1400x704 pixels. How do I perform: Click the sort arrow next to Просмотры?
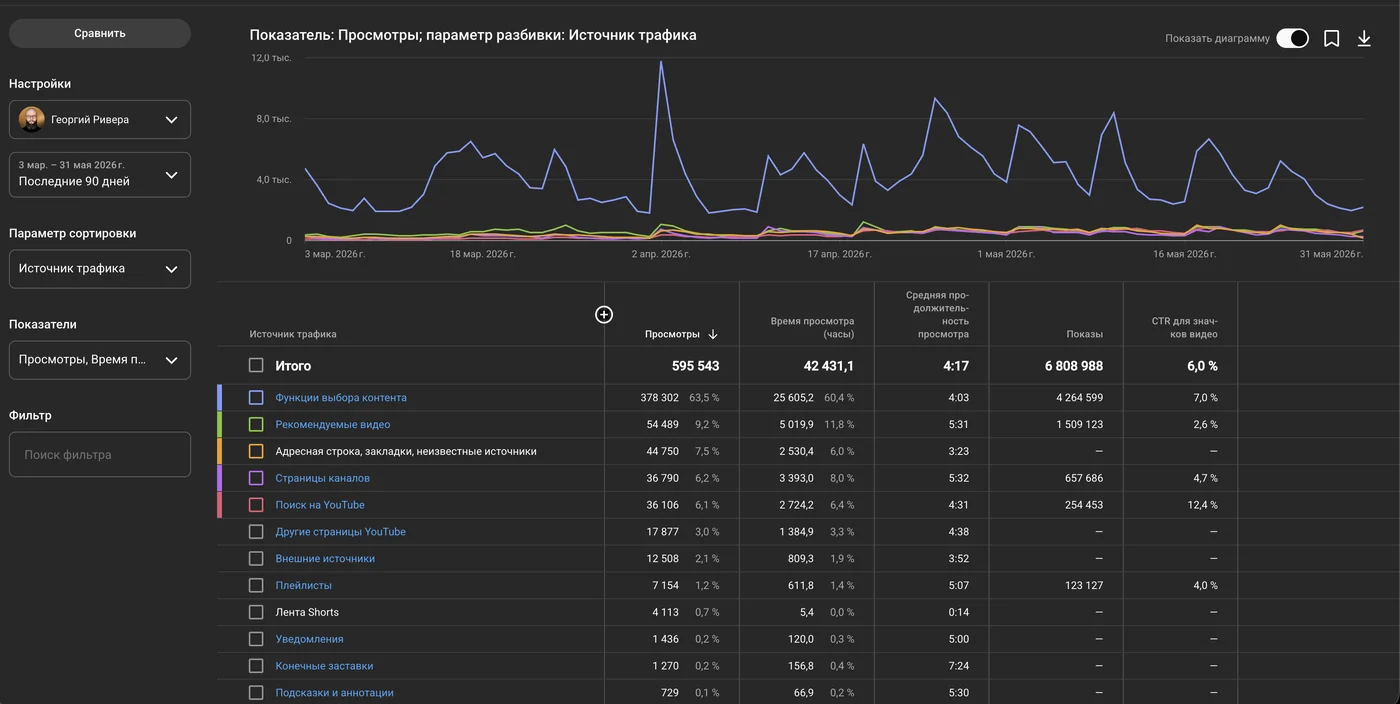(713, 334)
